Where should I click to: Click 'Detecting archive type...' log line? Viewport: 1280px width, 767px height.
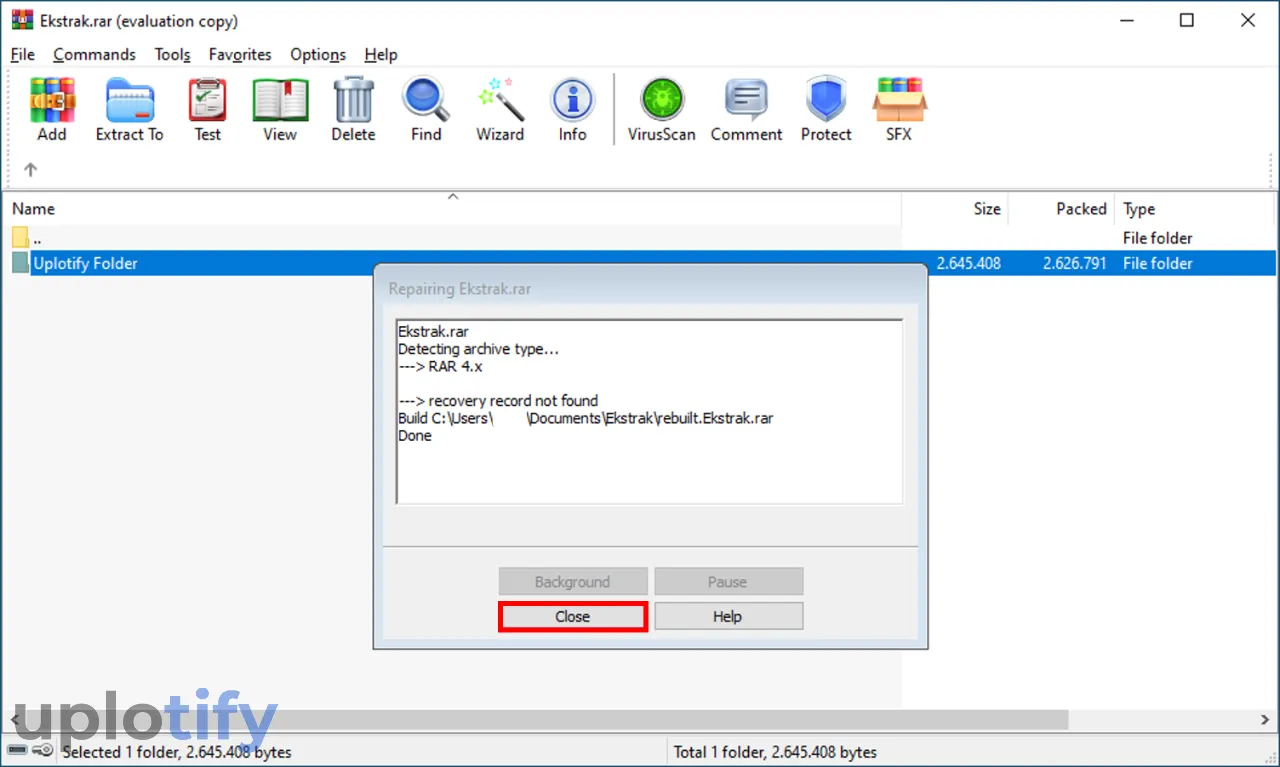pyautogui.click(x=478, y=349)
